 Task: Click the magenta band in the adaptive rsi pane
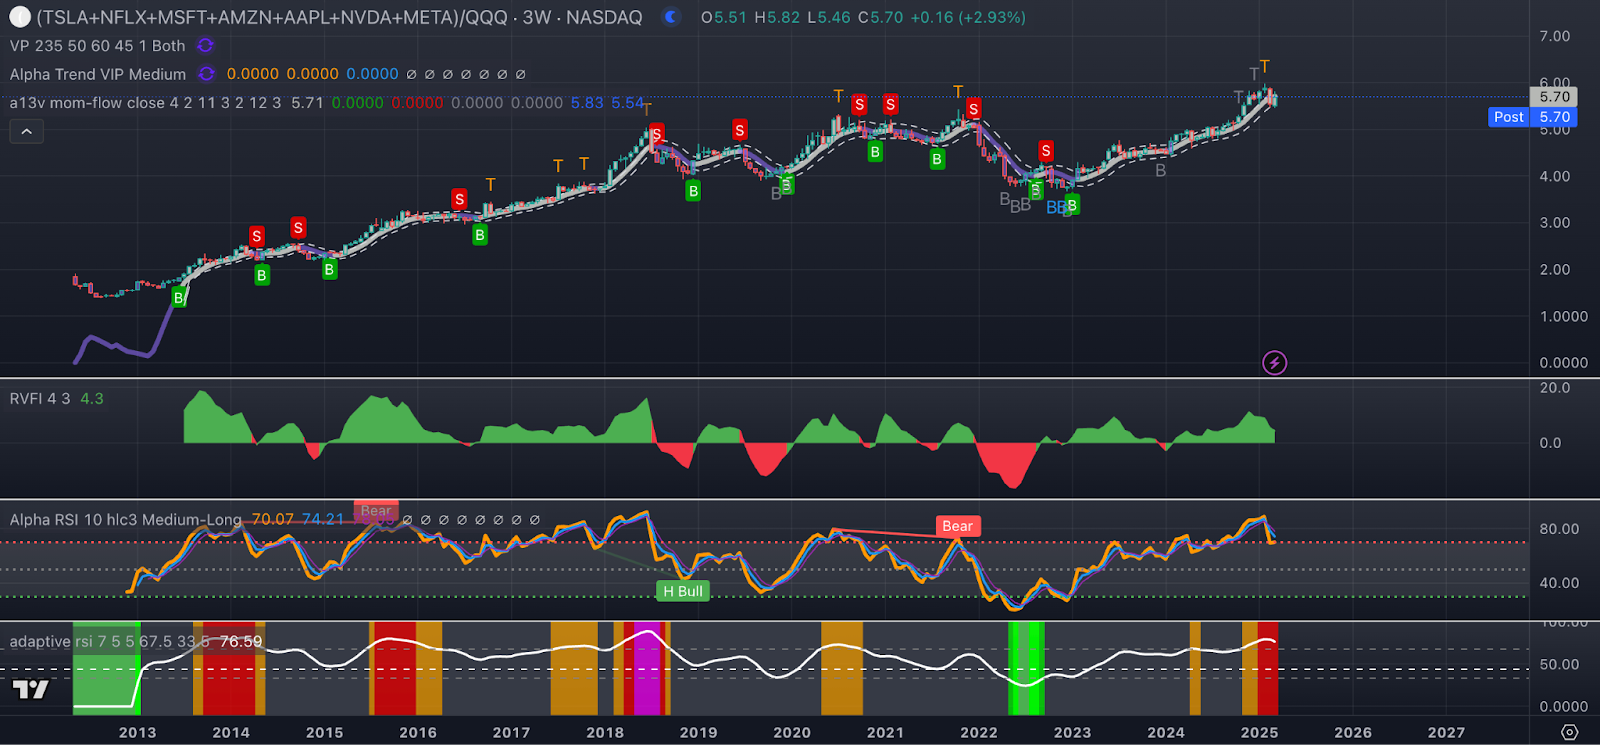tap(648, 668)
